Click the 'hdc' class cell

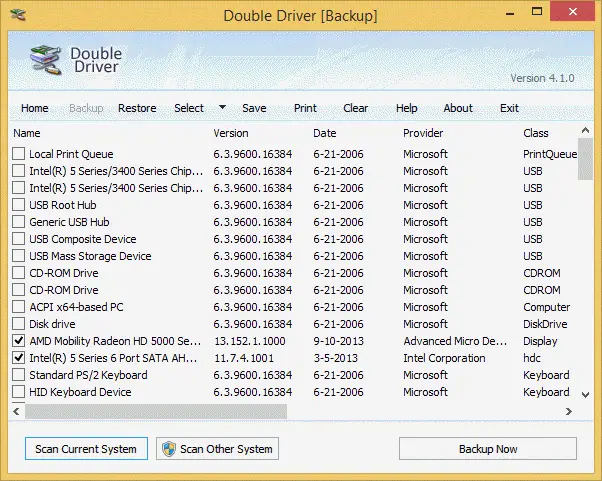click(532, 358)
